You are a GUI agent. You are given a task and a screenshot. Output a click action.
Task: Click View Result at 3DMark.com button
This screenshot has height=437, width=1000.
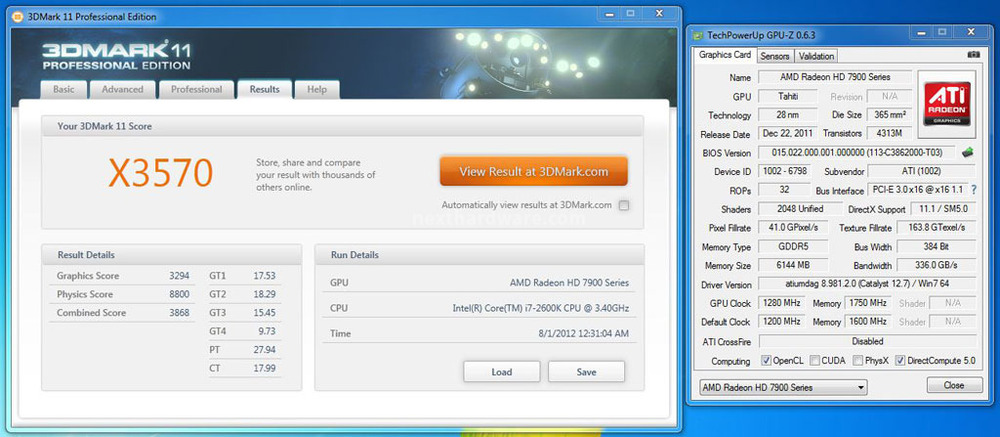coord(533,172)
